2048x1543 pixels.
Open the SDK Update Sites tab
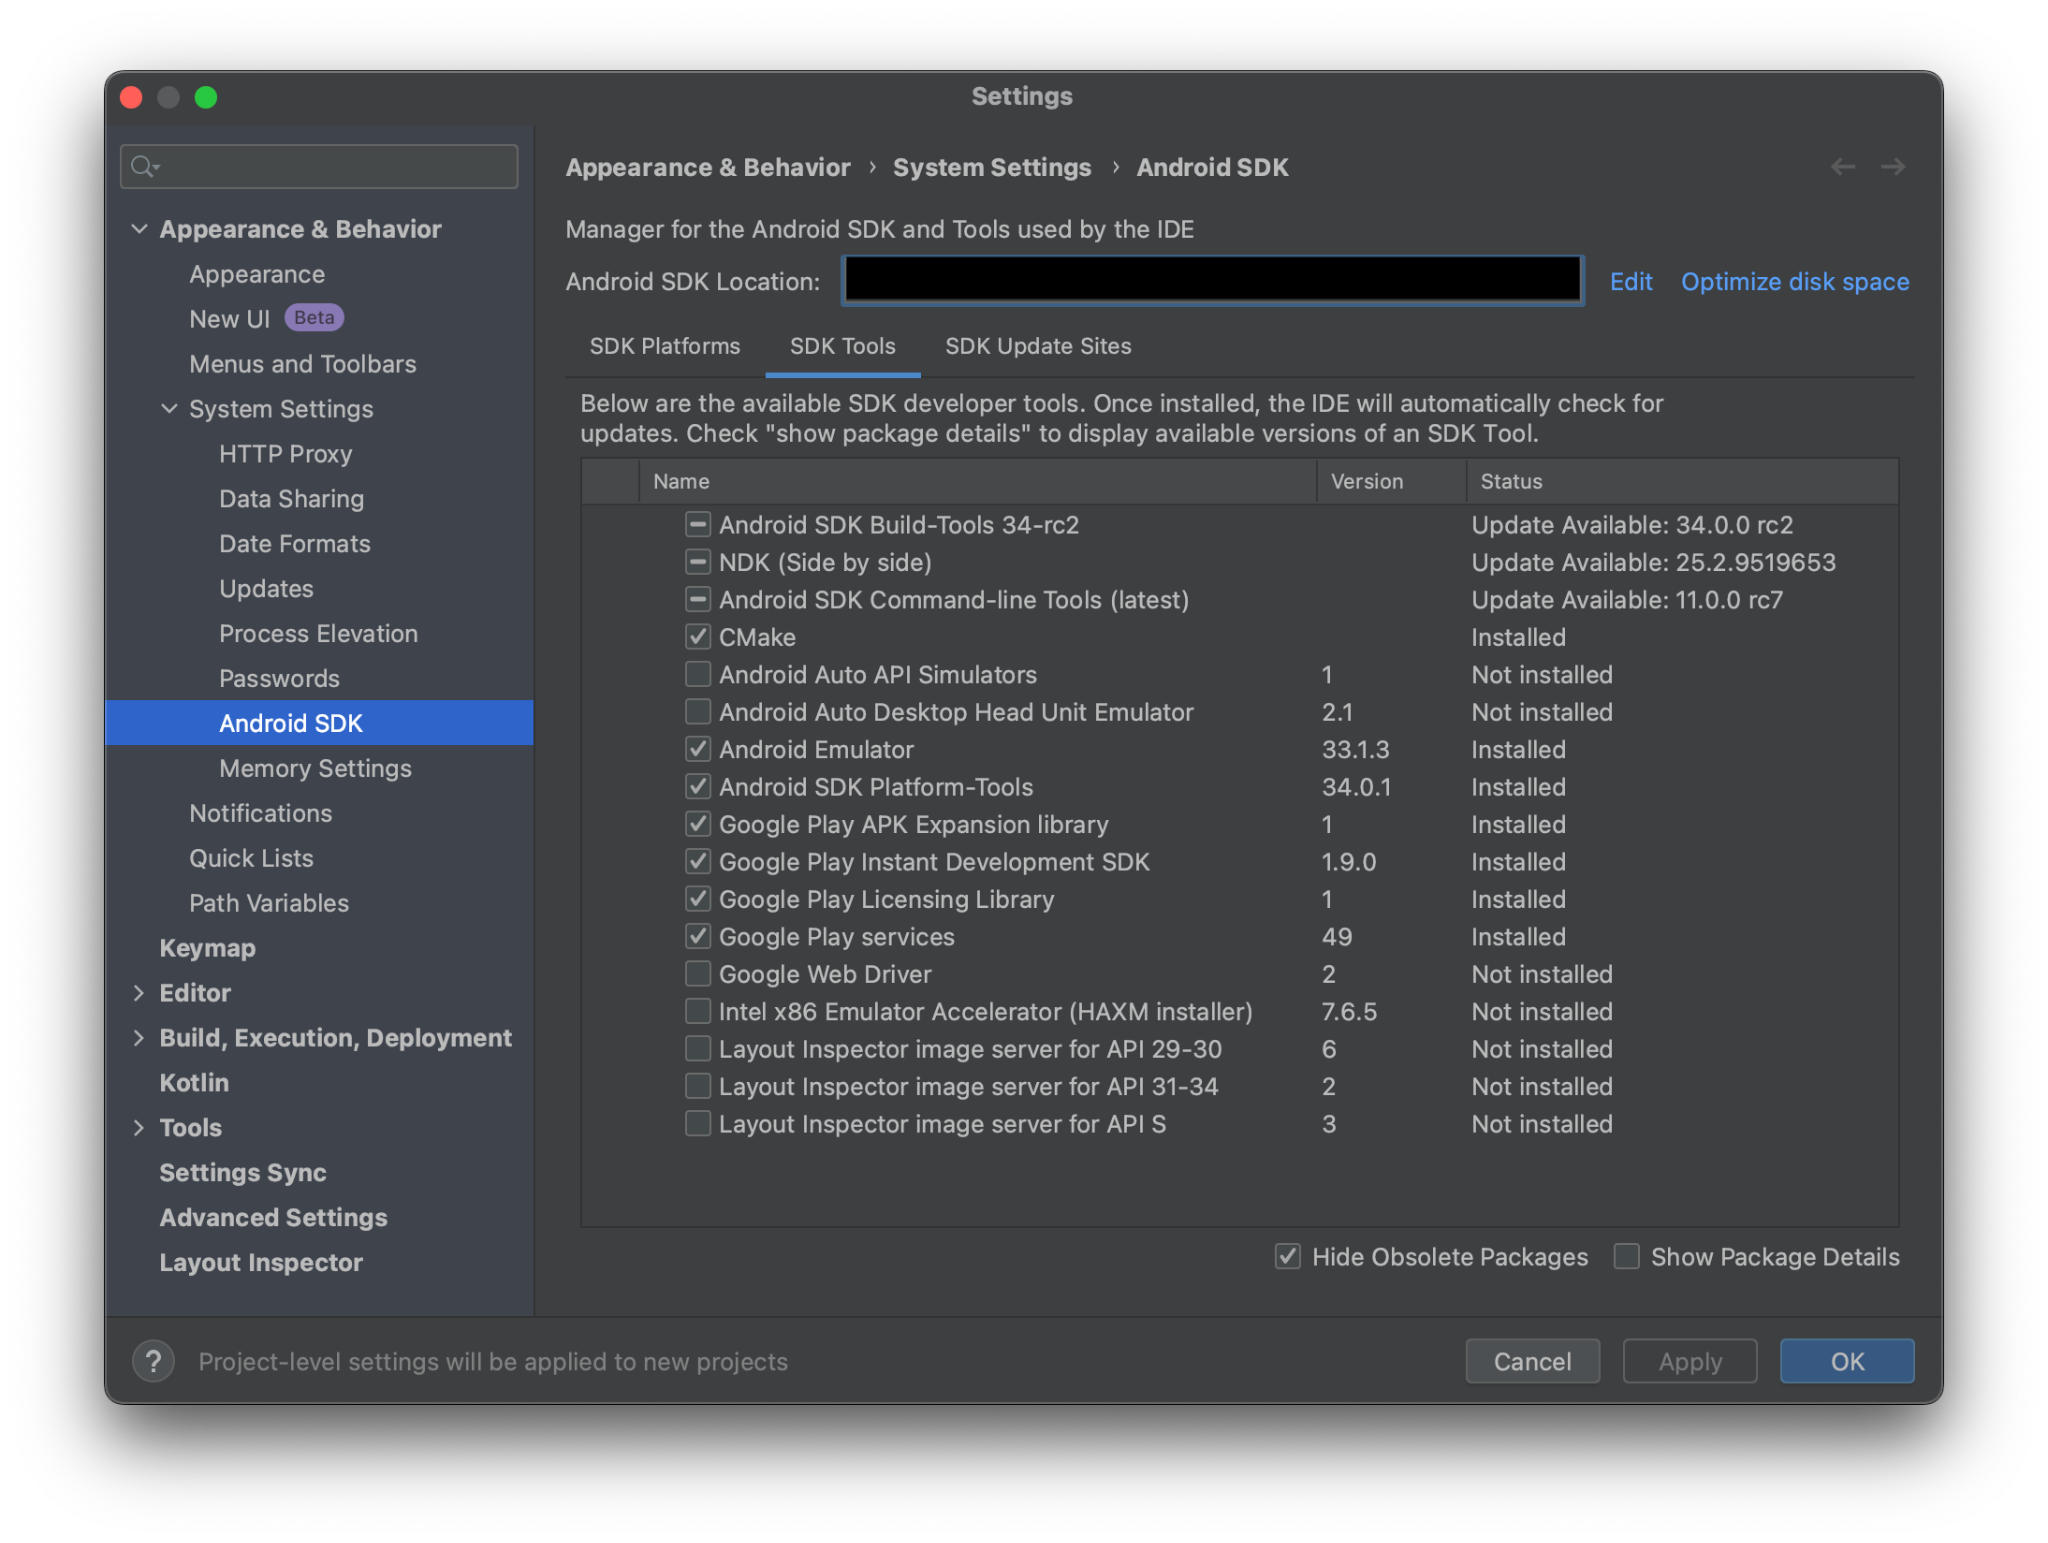1037,346
